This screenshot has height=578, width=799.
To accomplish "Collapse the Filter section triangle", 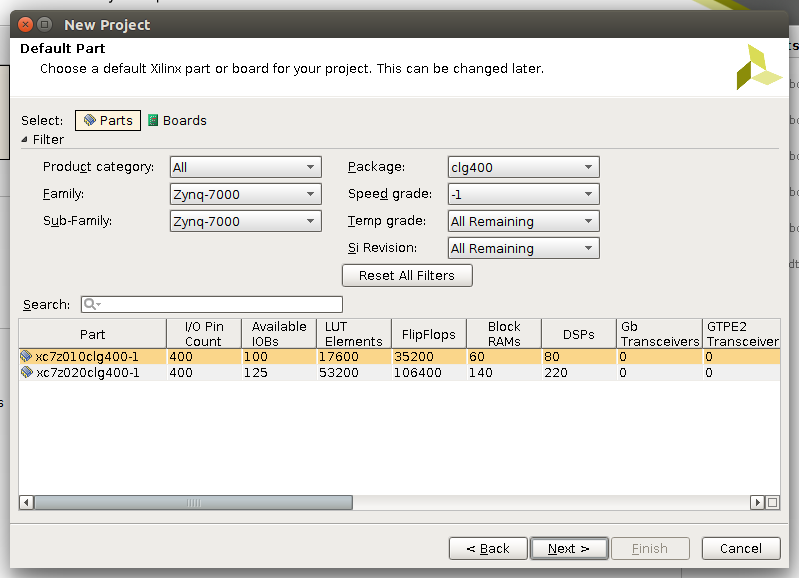I will pyautogui.click(x=24, y=139).
